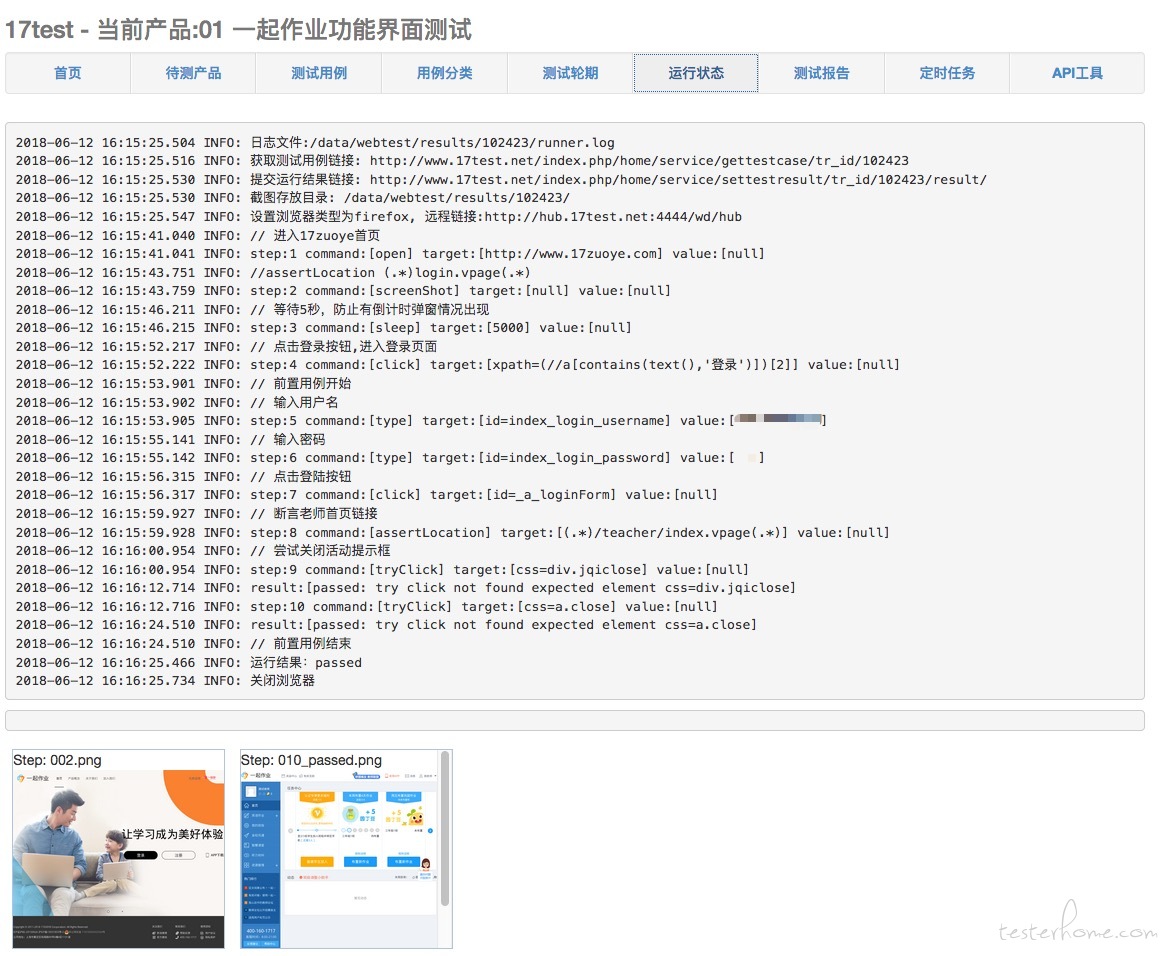The width and height of the screenshot is (1160, 956).
Task: Click the // 输入密码 comment line
Action: click(x=170, y=440)
